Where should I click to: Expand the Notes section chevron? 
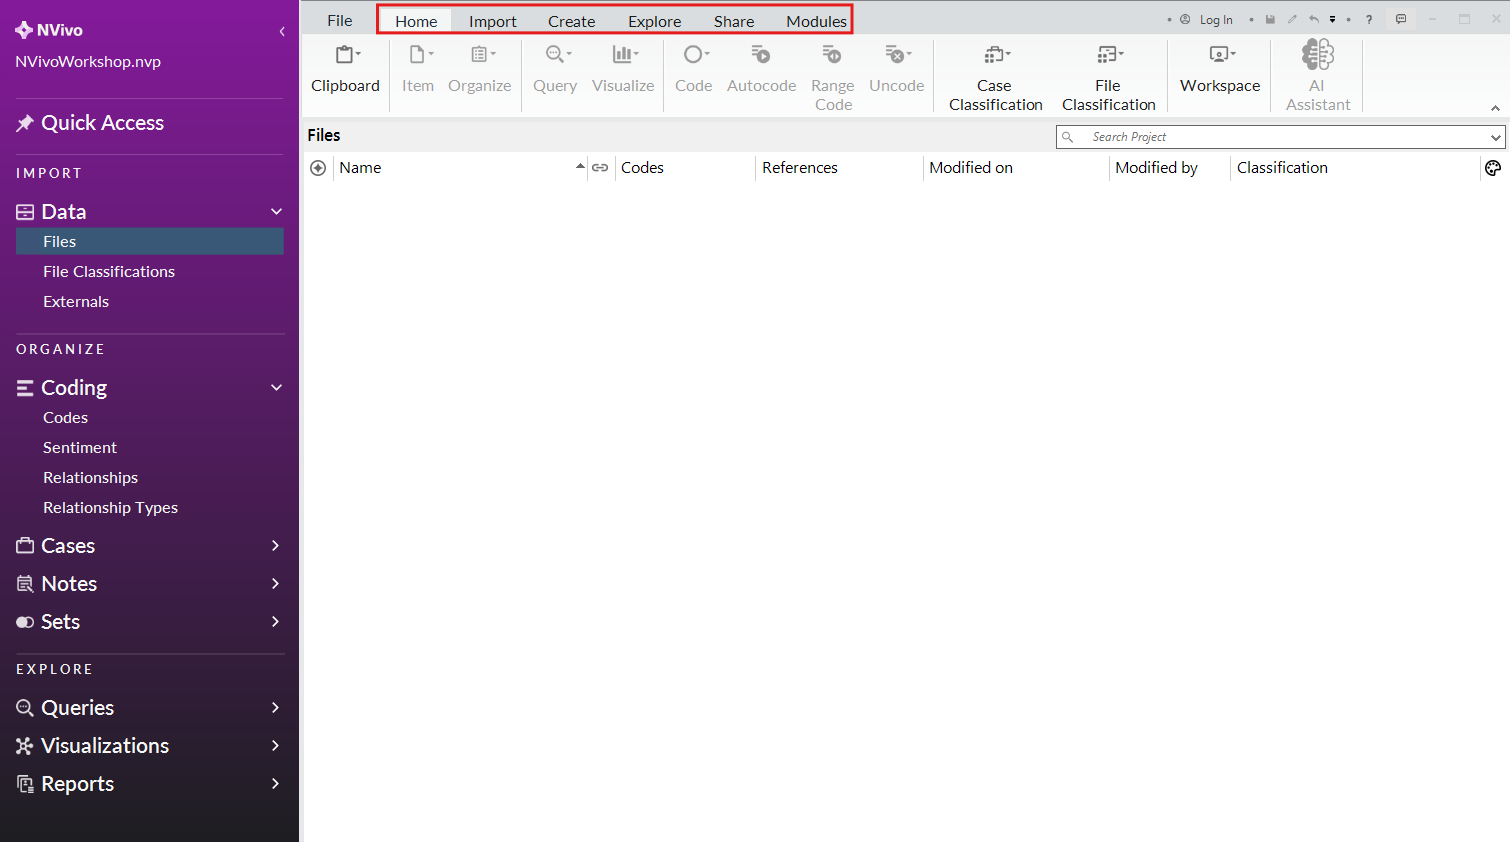pos(276,583)
